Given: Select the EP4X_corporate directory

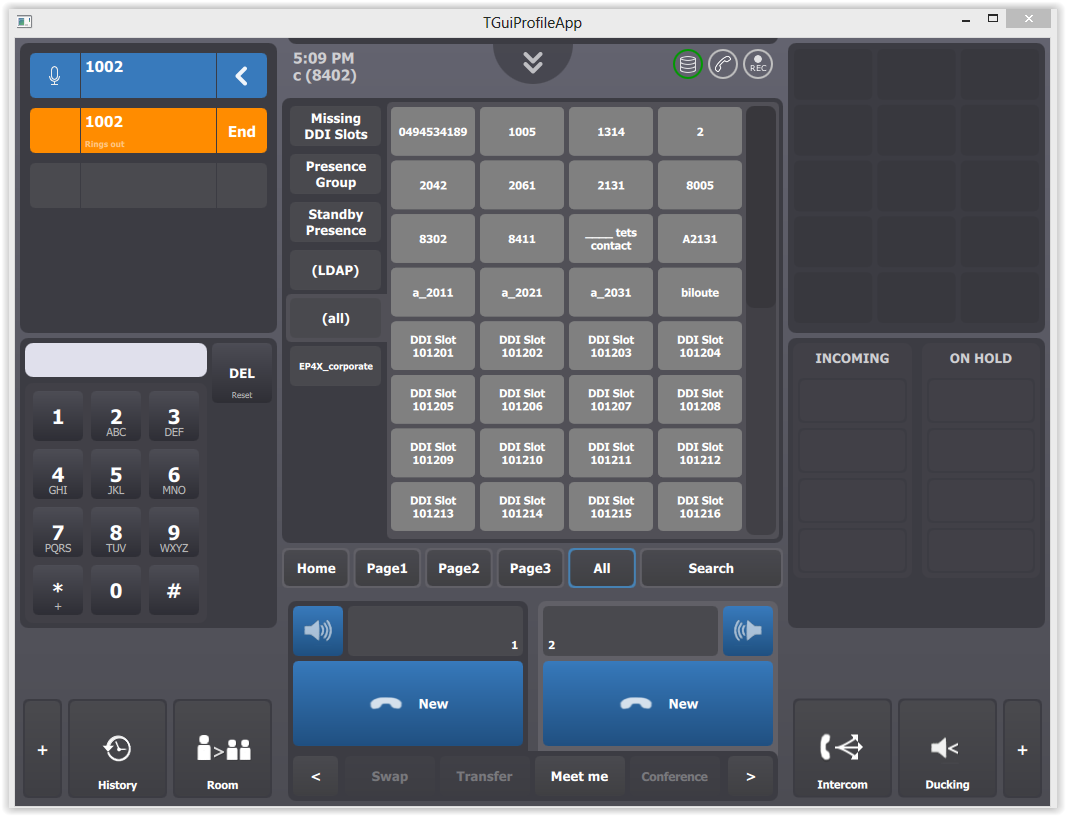Looking at the screenshot, I should [336, 367].
